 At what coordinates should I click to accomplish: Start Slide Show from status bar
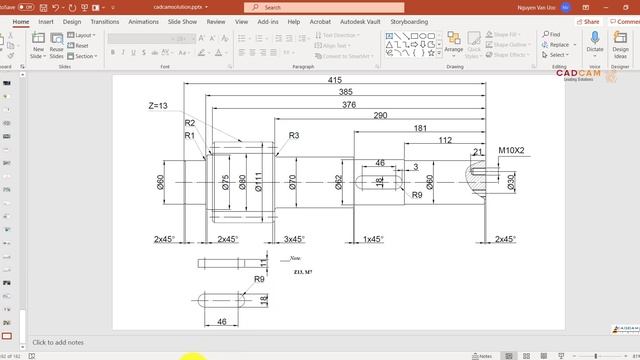click(x=561, y=356)
